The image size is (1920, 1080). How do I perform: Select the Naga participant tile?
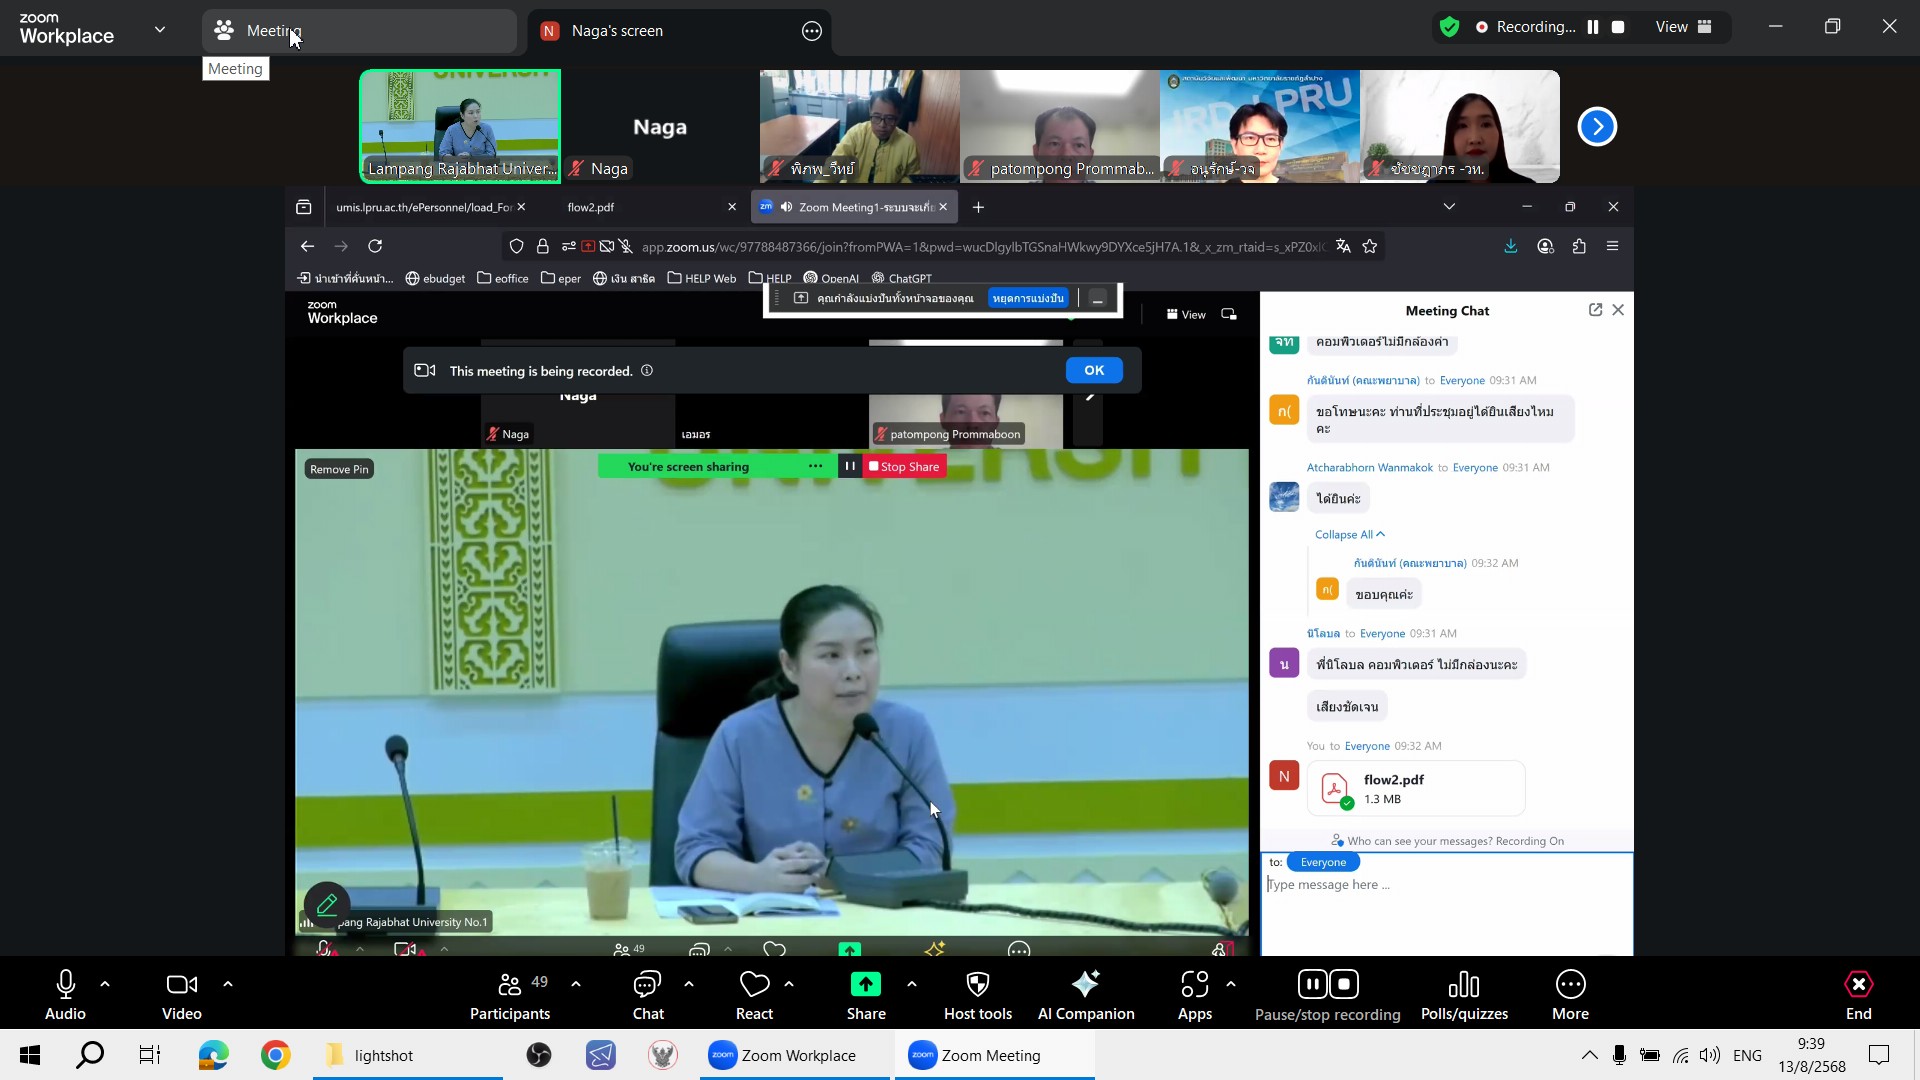pos(660,126)
